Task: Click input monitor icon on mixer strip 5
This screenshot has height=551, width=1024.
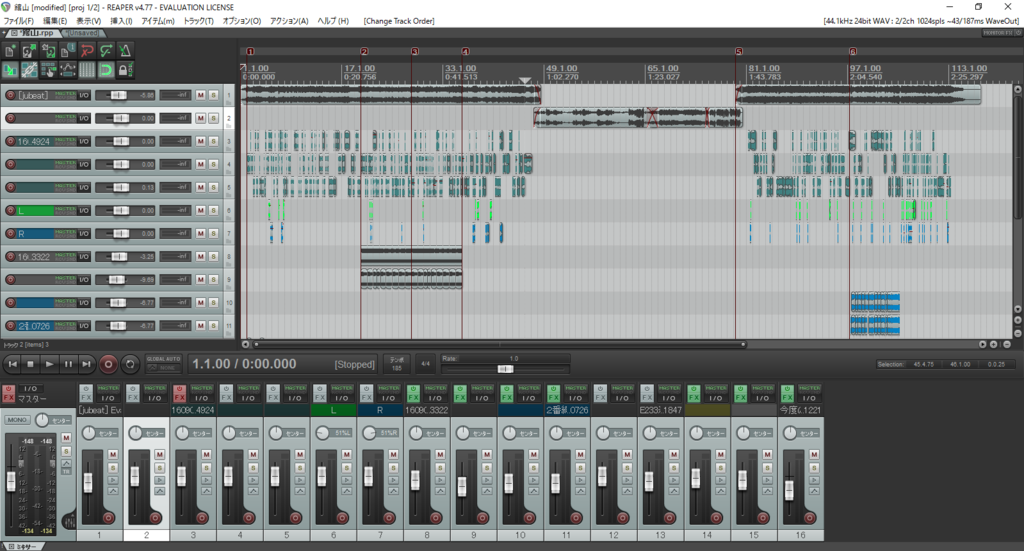Action: 300,480
